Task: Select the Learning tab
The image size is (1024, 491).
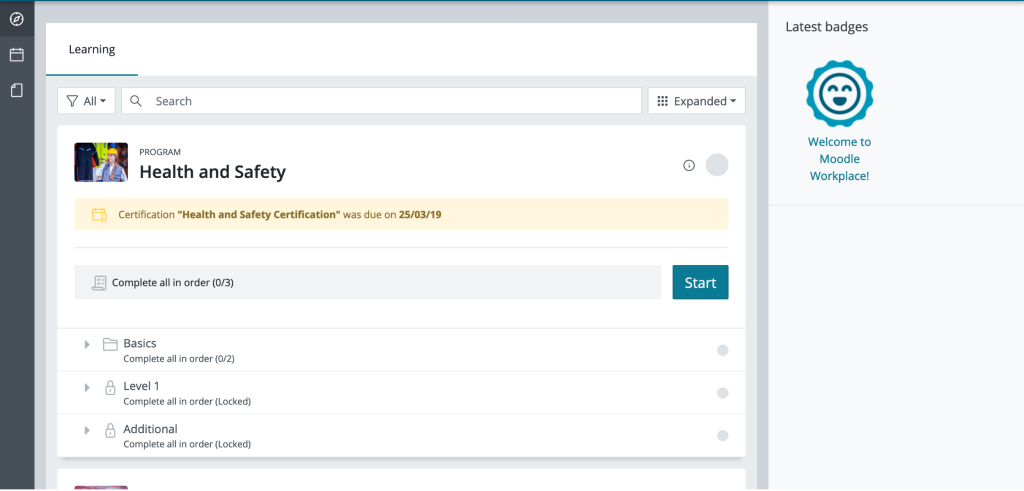Action: (92, 49)
